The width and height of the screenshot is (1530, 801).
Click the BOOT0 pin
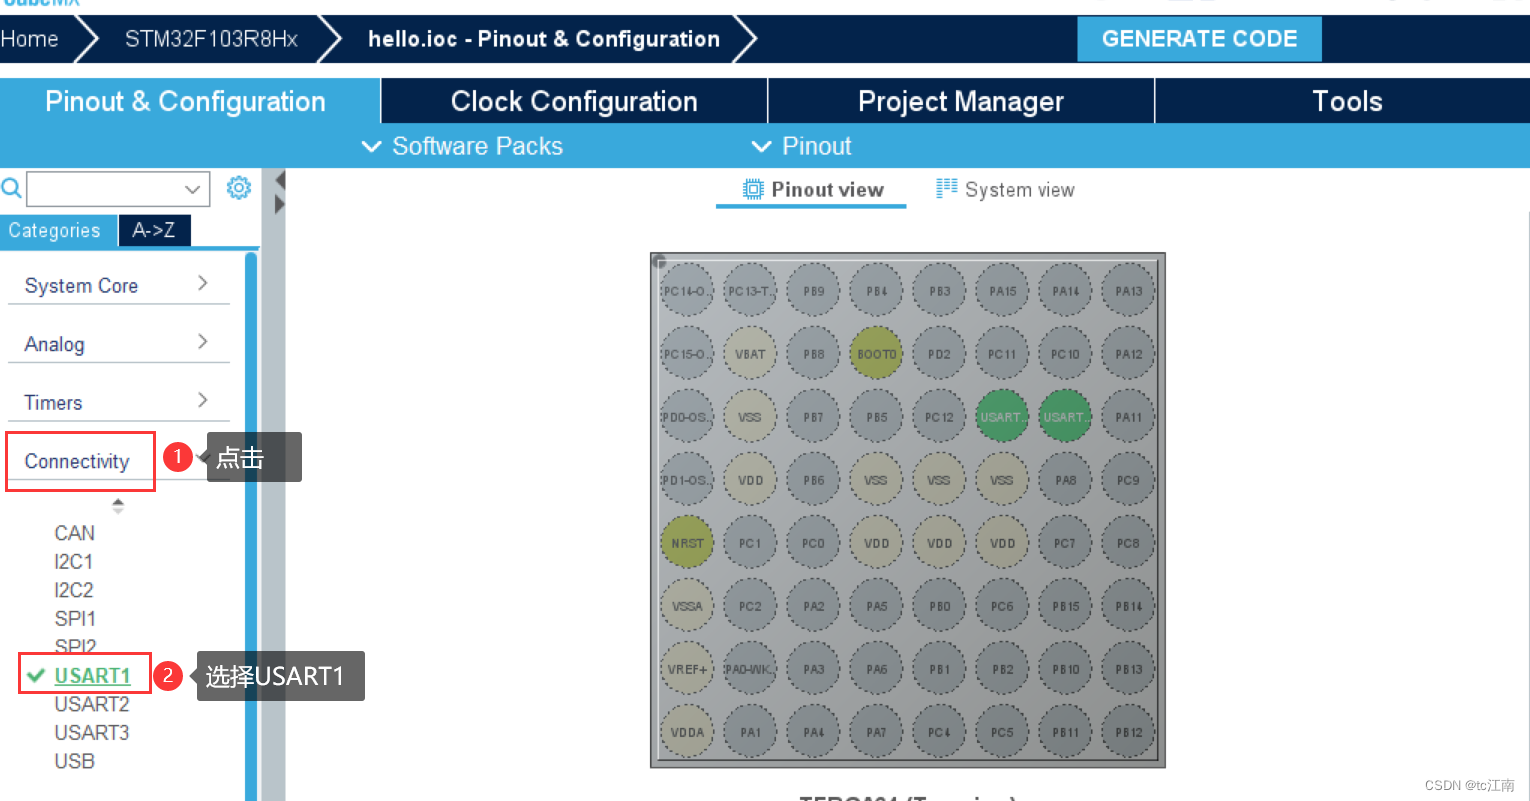(876, 354)
